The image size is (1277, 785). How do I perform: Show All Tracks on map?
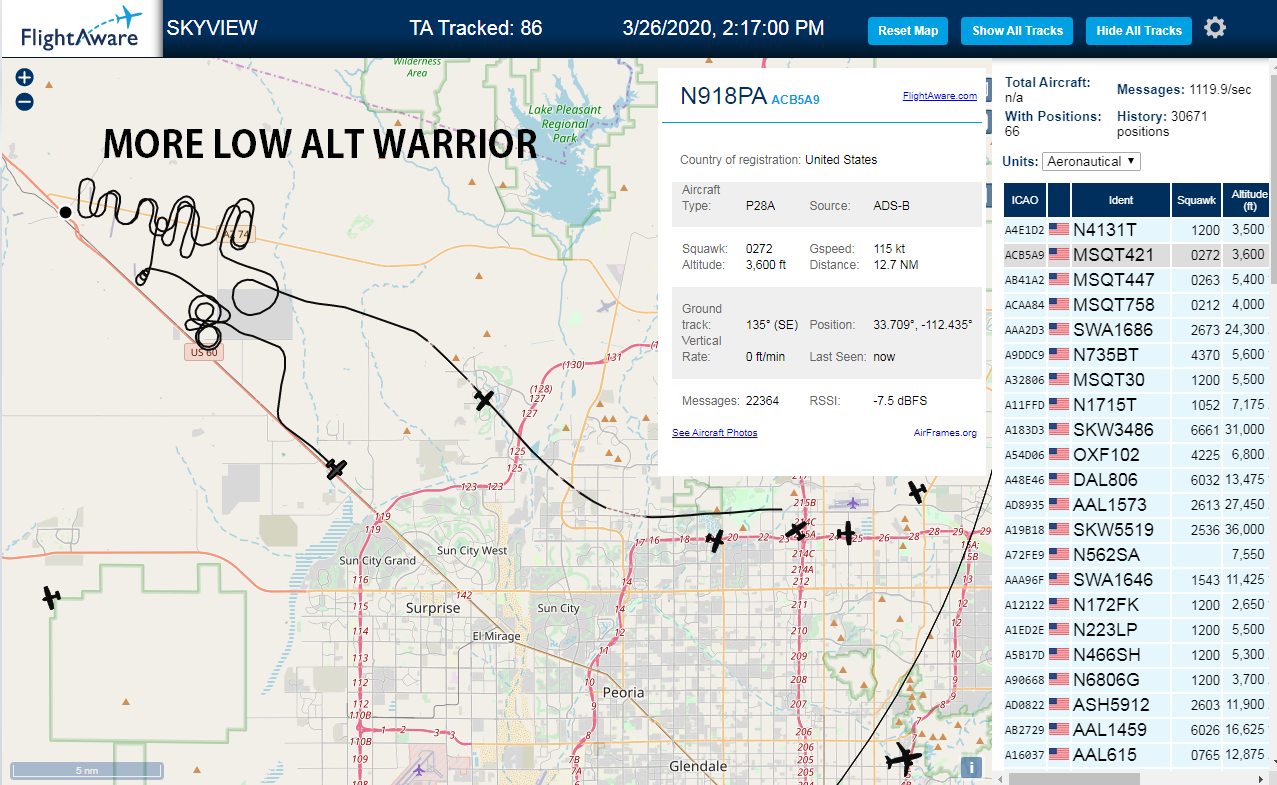(1017, 31)
